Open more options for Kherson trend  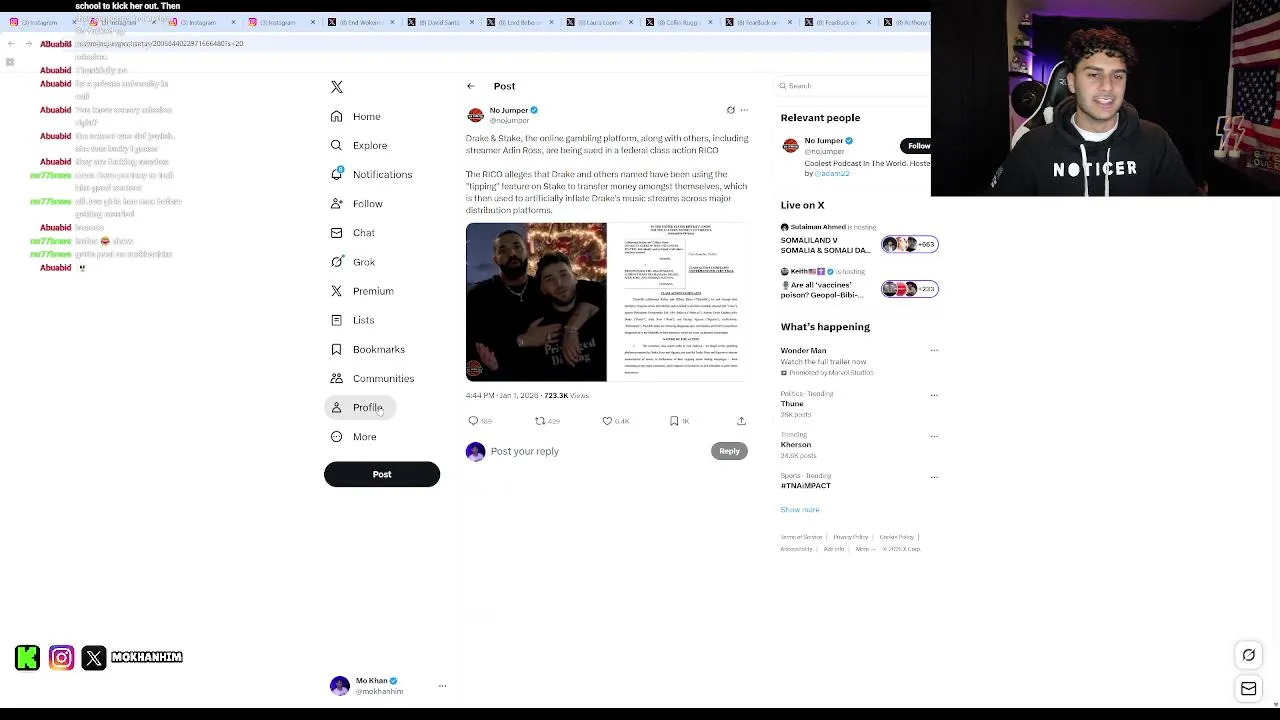point(934,436)
